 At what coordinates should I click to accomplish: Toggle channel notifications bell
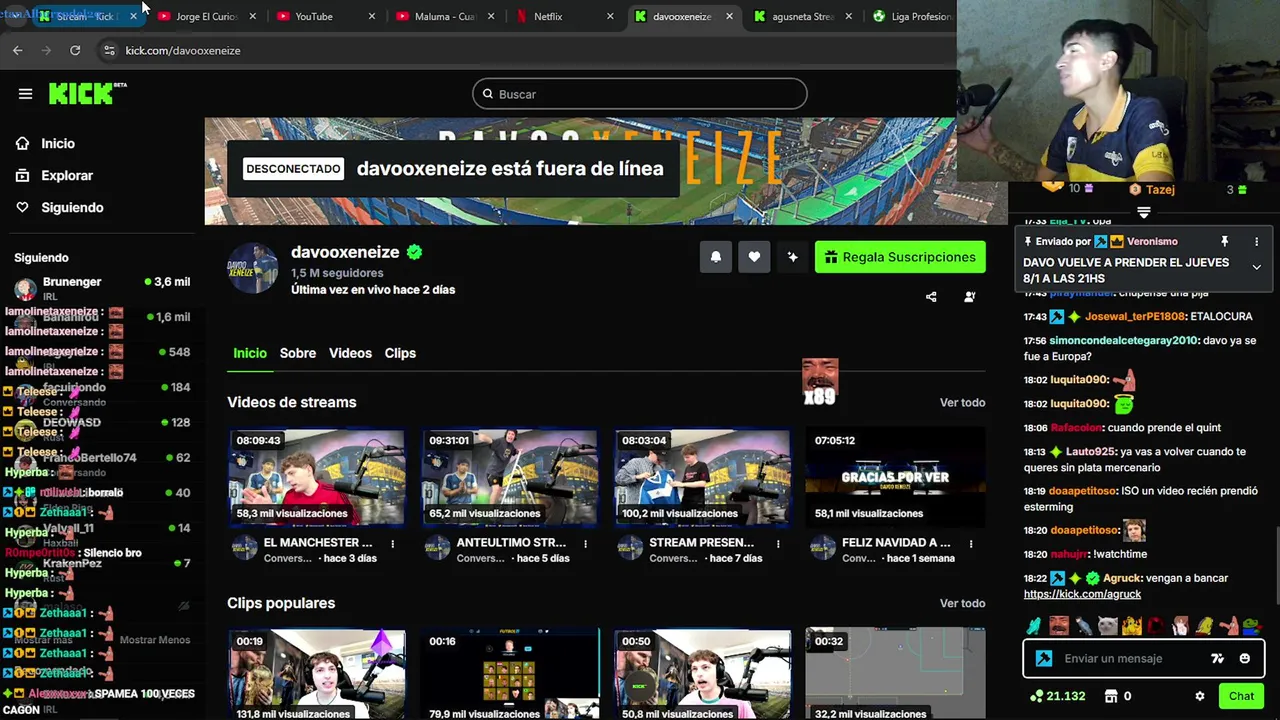point(715,257)
